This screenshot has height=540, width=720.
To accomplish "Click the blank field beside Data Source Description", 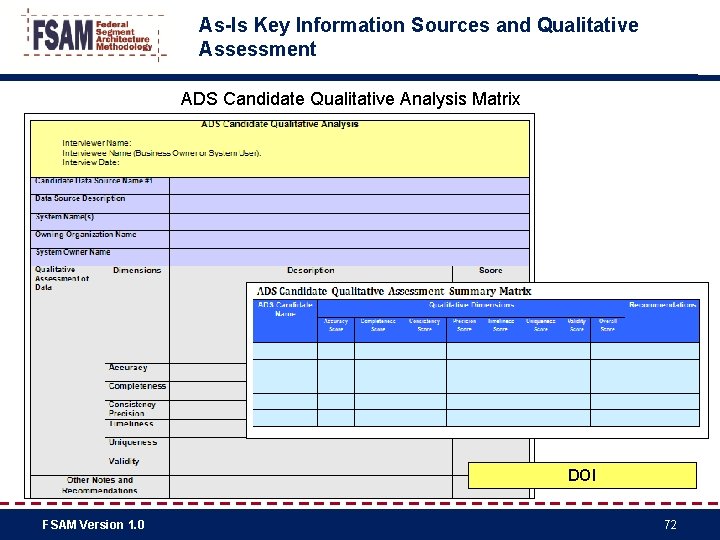I will tap(349, 204).
